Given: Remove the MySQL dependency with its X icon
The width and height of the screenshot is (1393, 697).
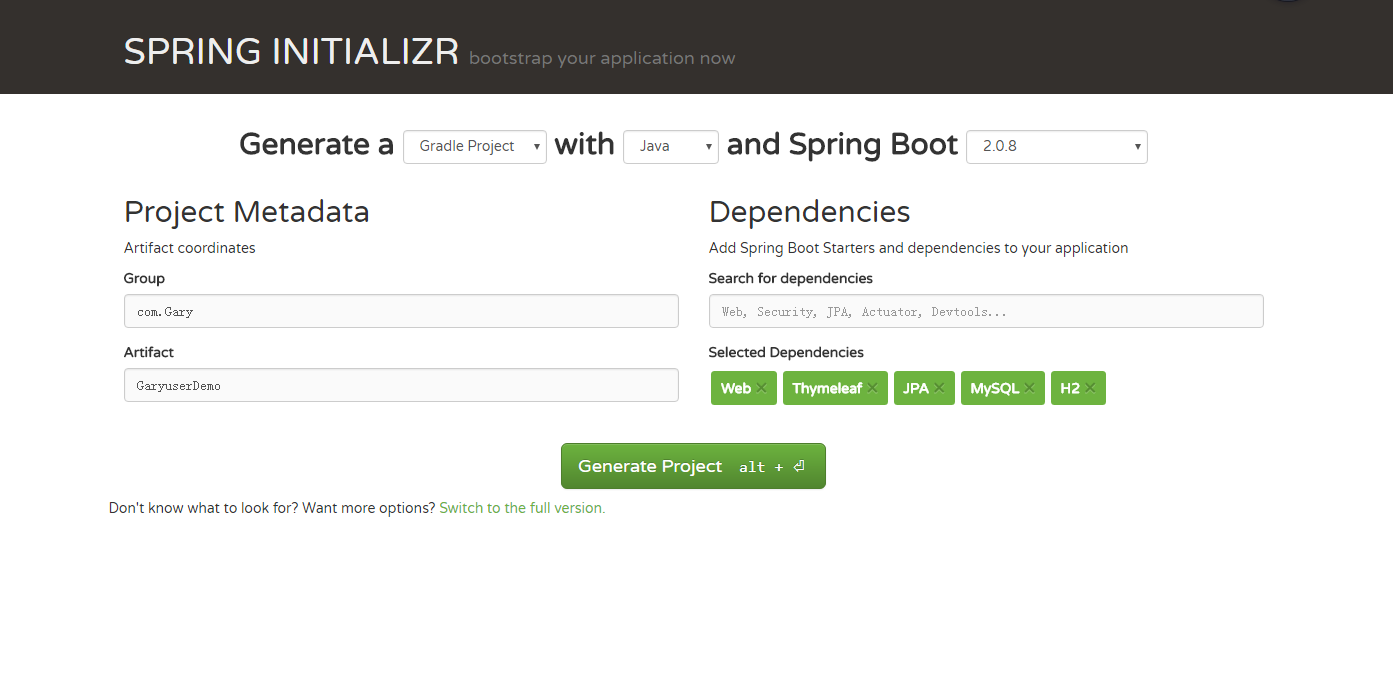Looking at the screenshot, I should pos(1029,388).
